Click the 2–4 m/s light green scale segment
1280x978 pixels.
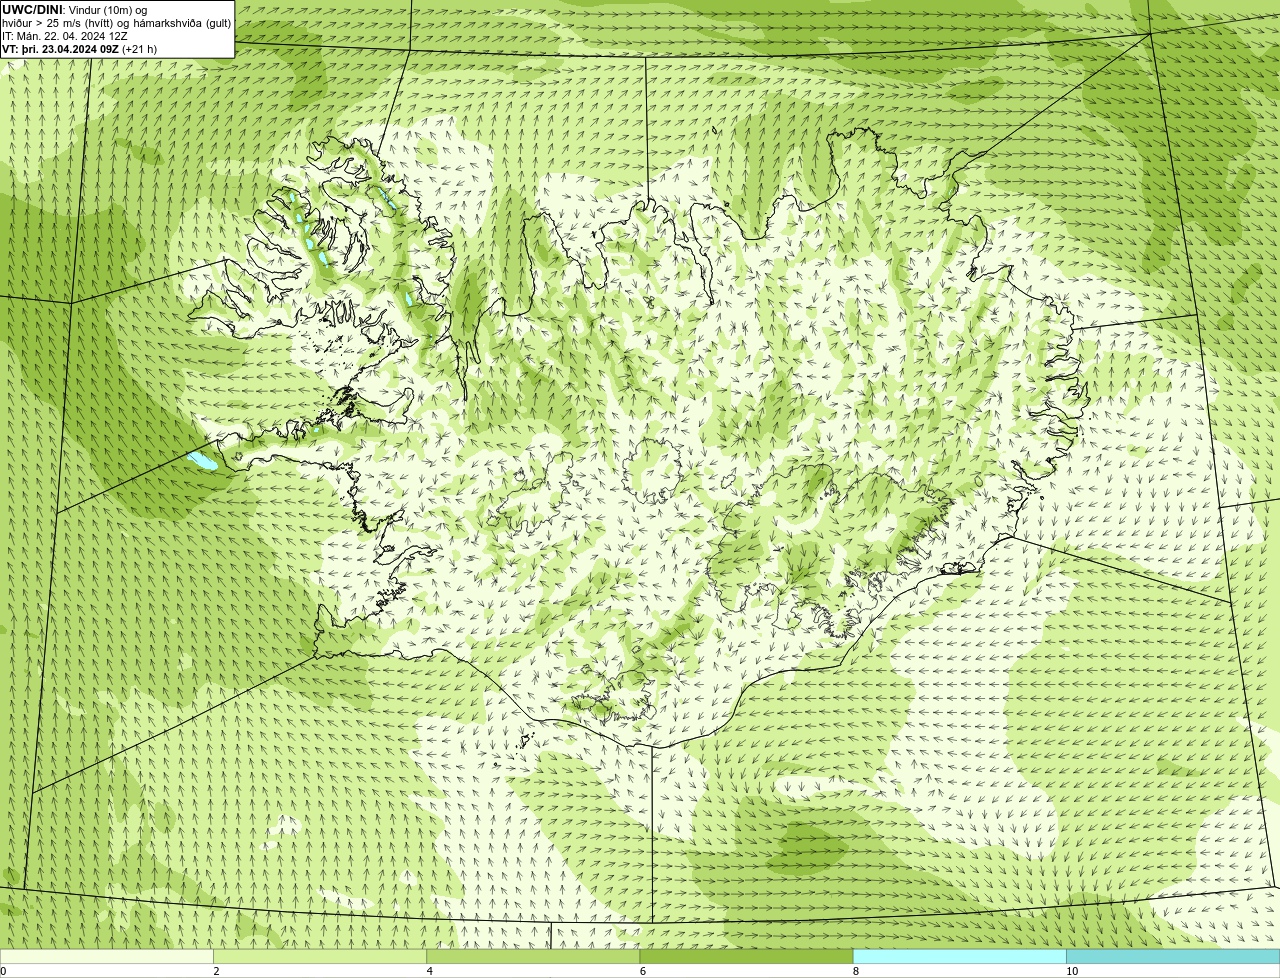point(320,956)
